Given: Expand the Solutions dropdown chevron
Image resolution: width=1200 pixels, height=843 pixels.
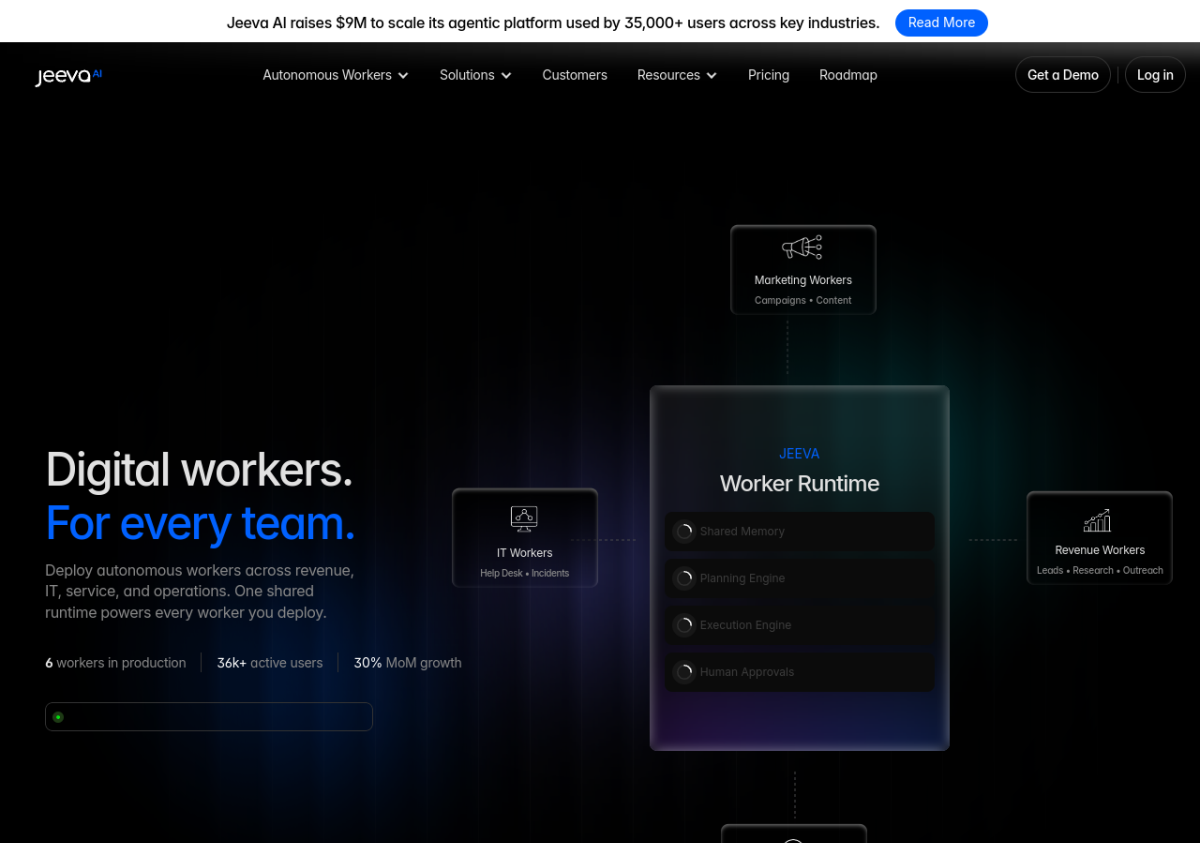Looking at the screenshot, I should [506, 75].
